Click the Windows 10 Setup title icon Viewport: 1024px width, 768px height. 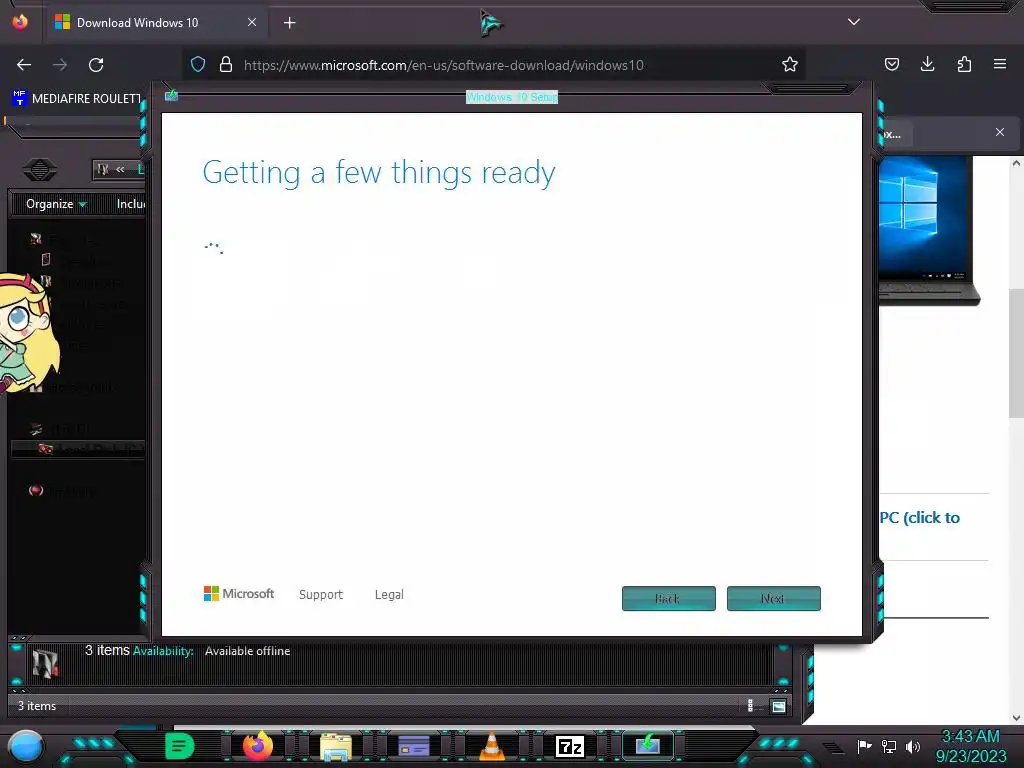click(x=171, y=96)
